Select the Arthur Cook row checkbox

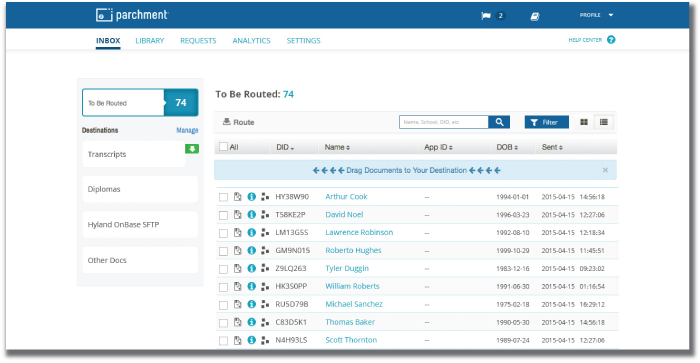(x=223, y=197)
